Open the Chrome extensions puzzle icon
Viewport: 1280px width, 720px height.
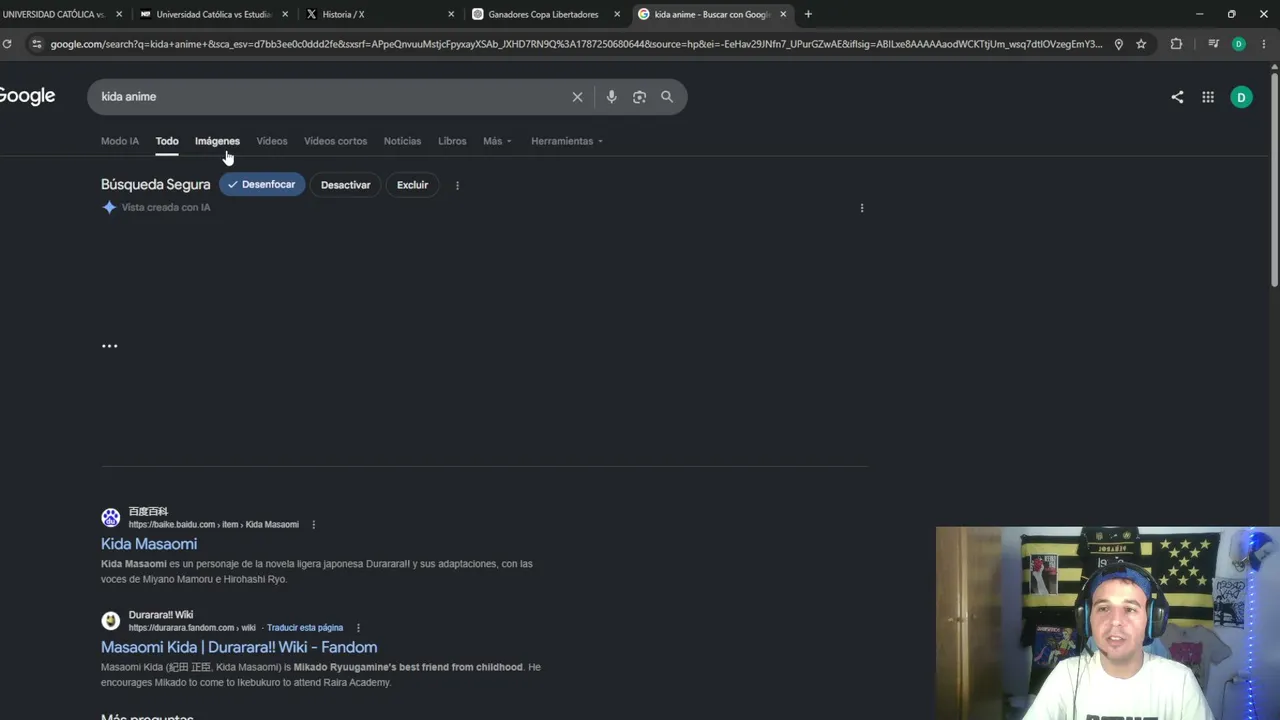click(x=1176, y=44)
